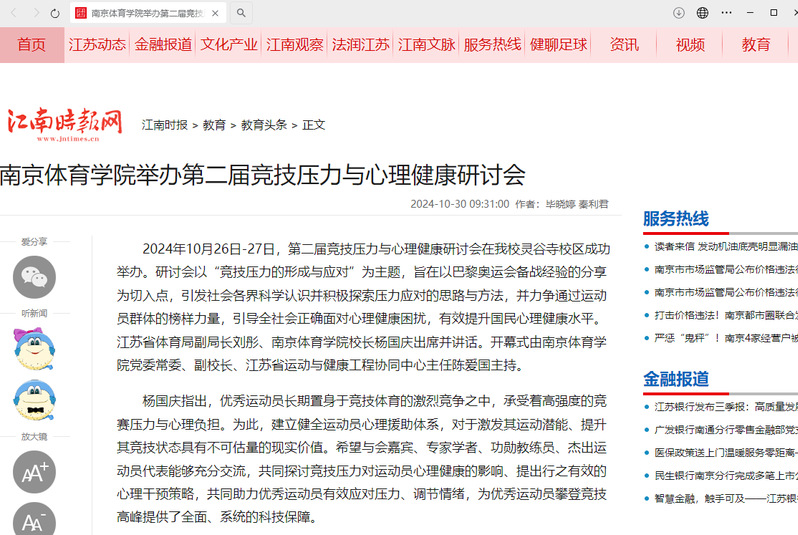Open the browser hamburger menu
This screenshot has height=535, width=798.
[x=727, y=13]
